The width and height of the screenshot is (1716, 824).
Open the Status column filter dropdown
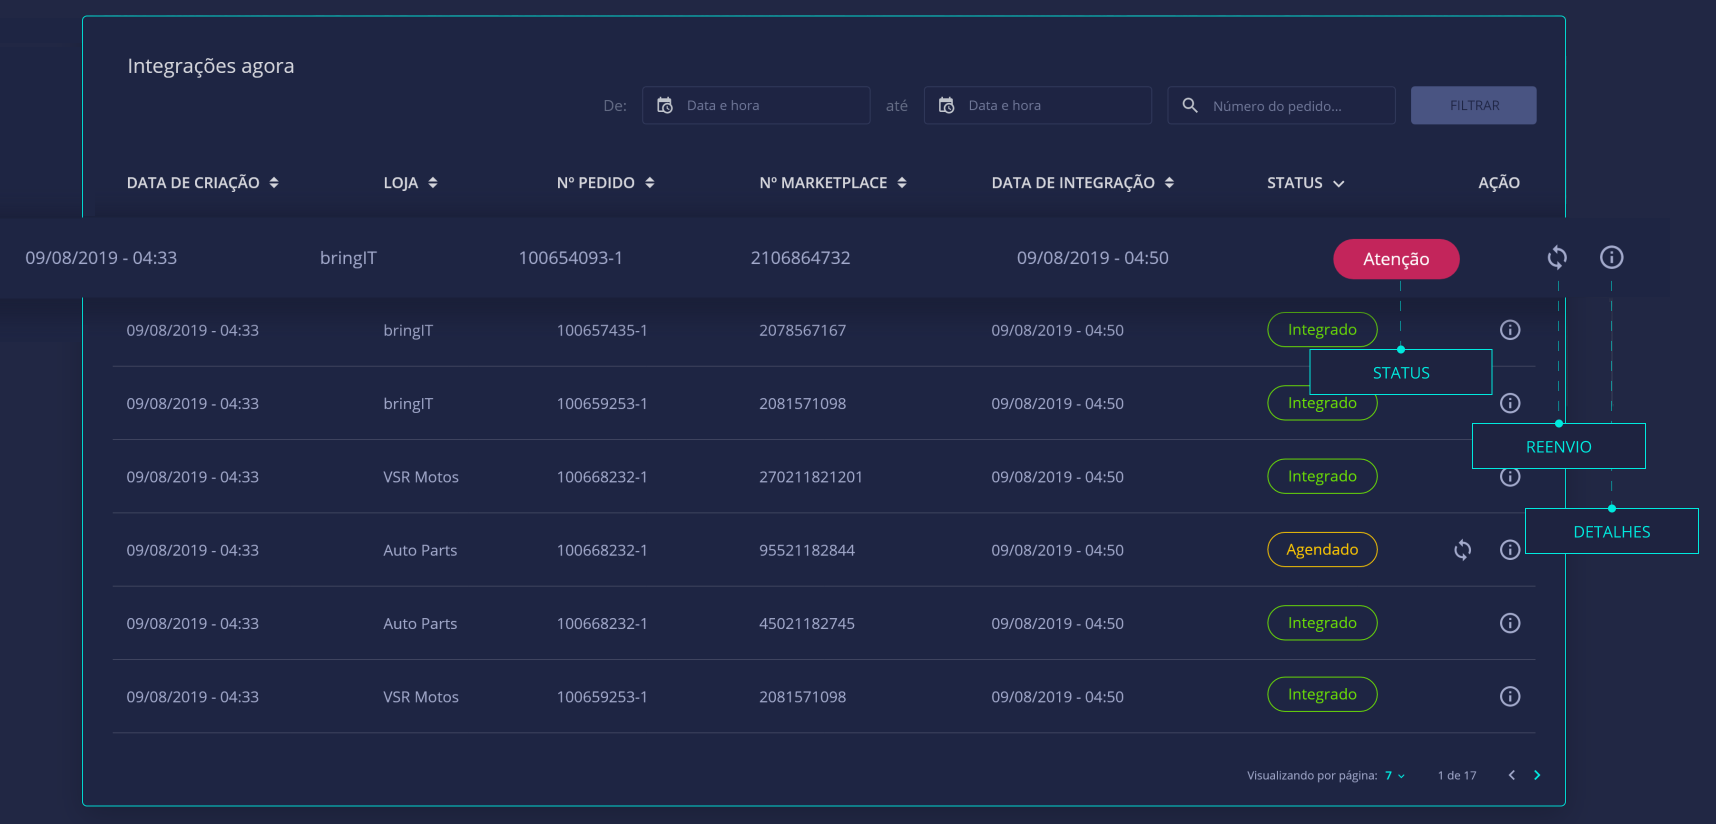(1339, 184)
